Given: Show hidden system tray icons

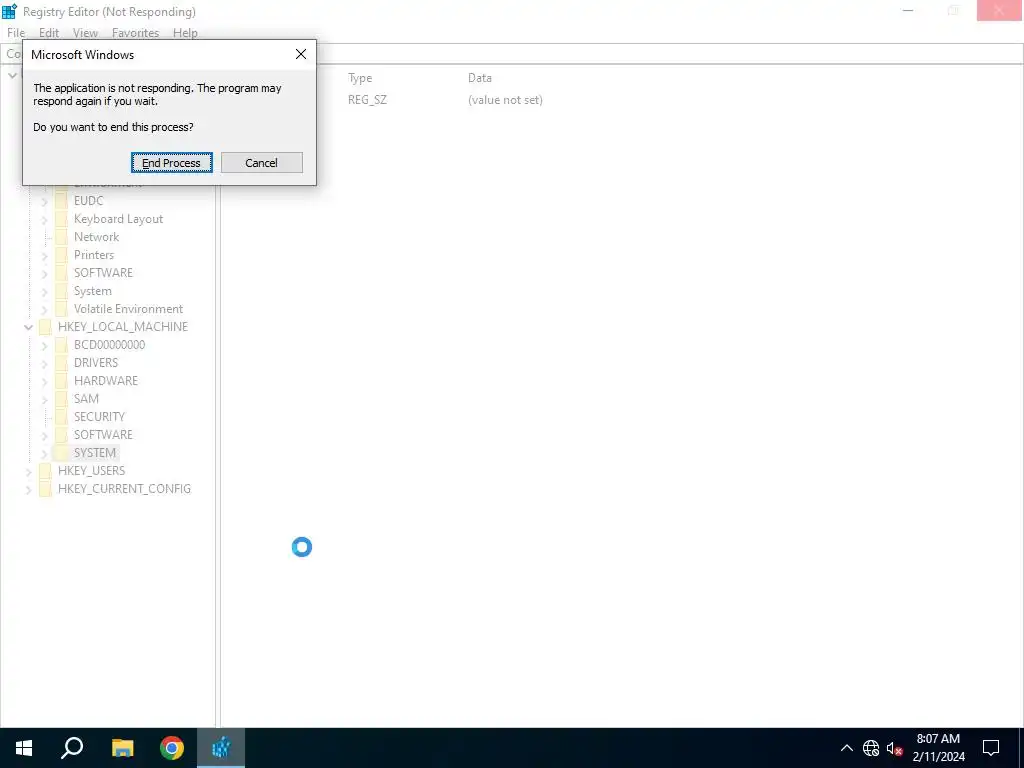Looking at the screenshot, I should tap(846, 748).
